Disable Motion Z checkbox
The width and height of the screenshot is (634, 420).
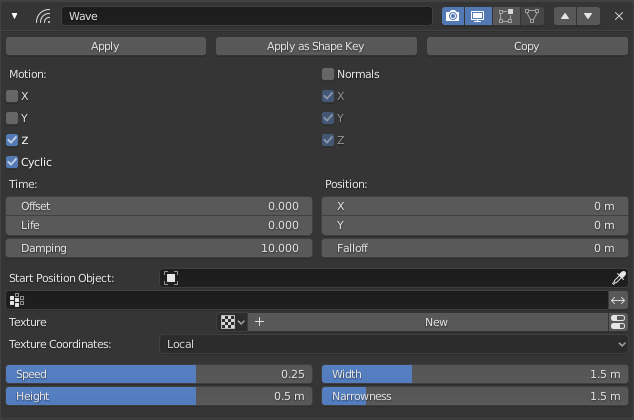tap(12, 140)
